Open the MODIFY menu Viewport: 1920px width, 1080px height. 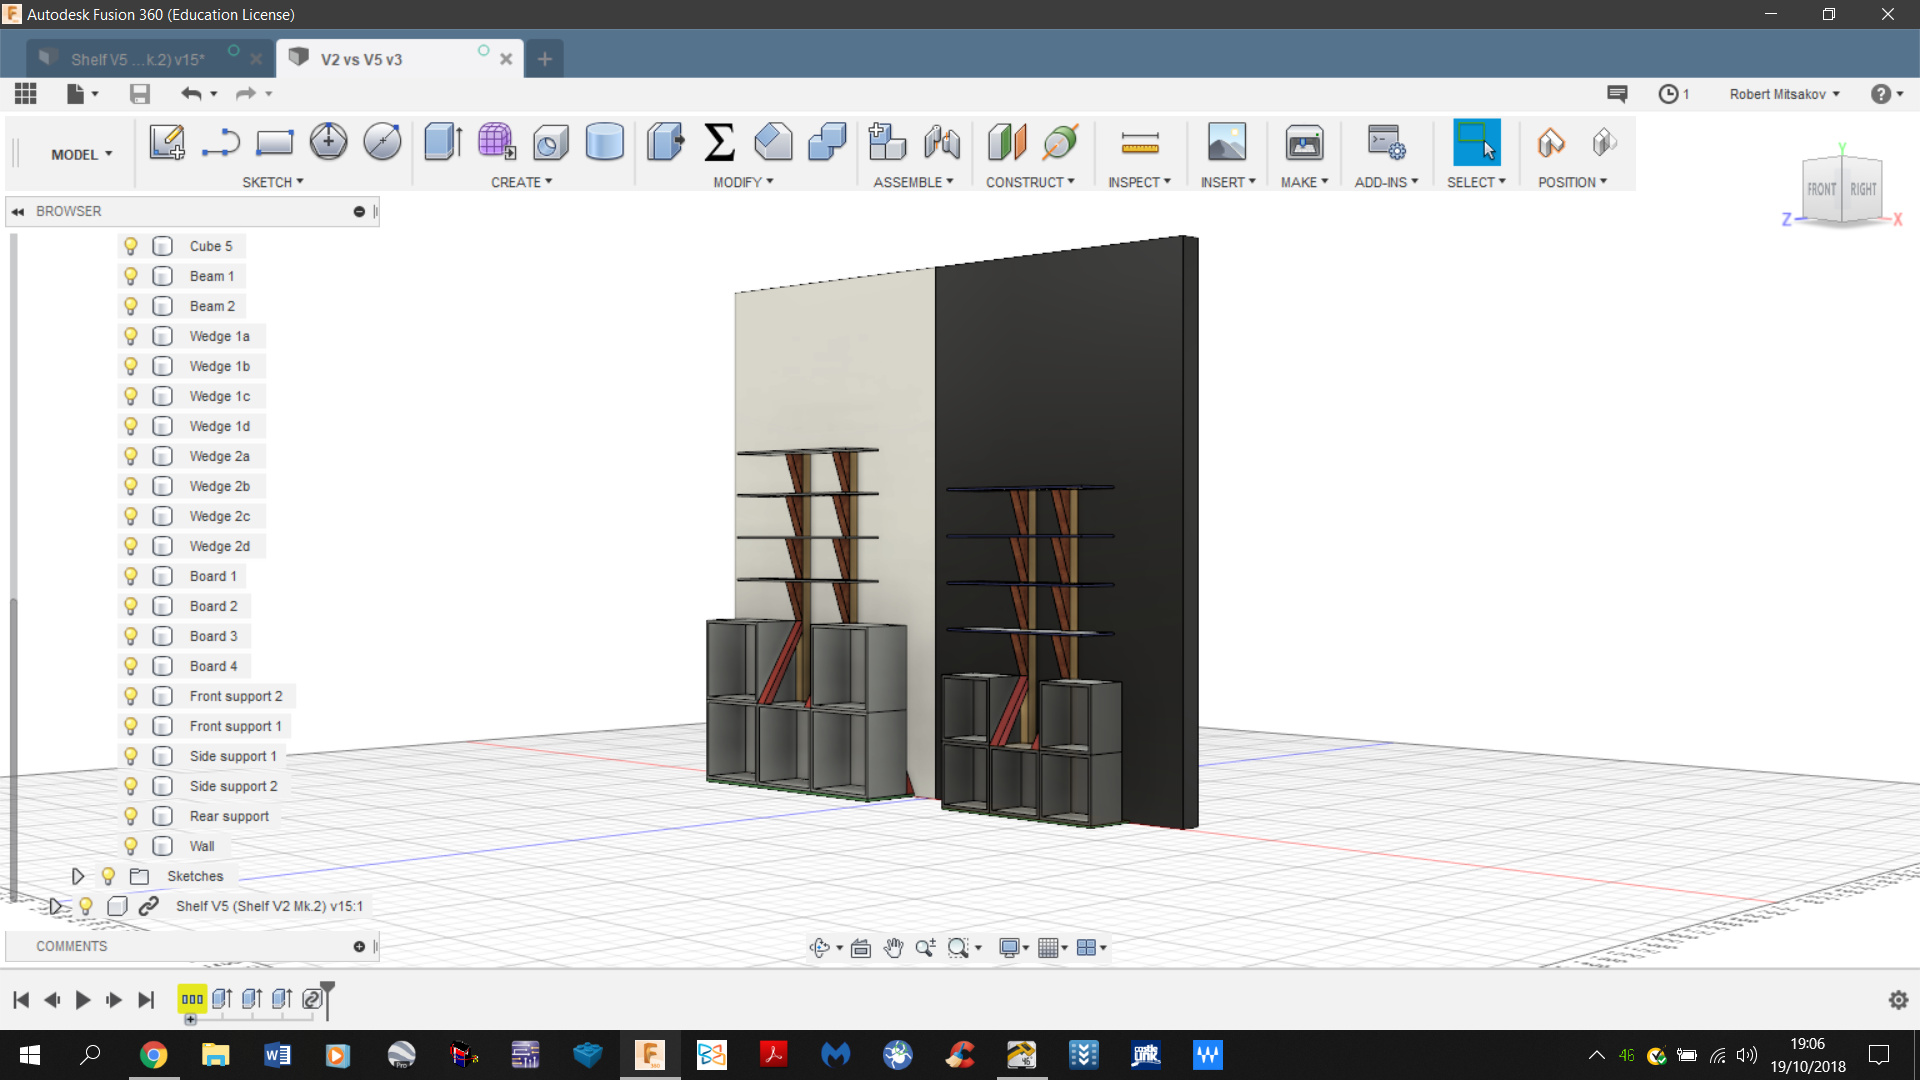point(743,182)
